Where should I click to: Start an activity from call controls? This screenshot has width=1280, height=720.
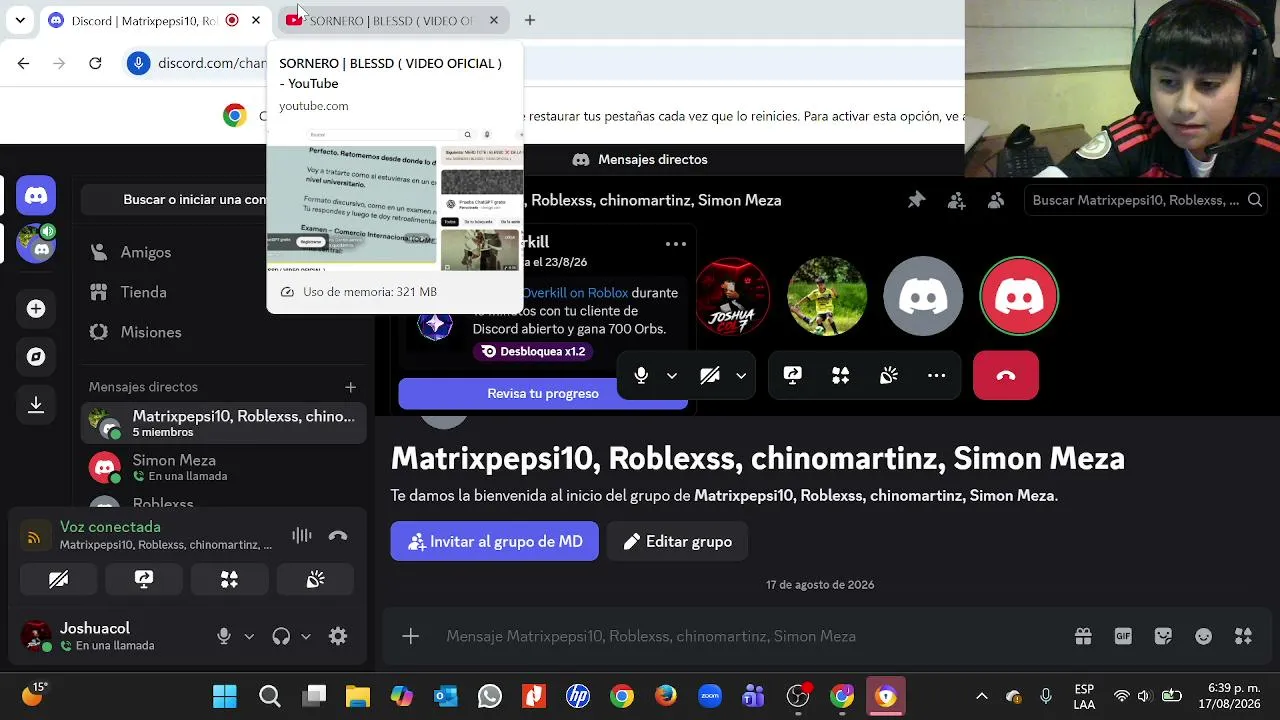pyautogui.click(x=840, y=375)
